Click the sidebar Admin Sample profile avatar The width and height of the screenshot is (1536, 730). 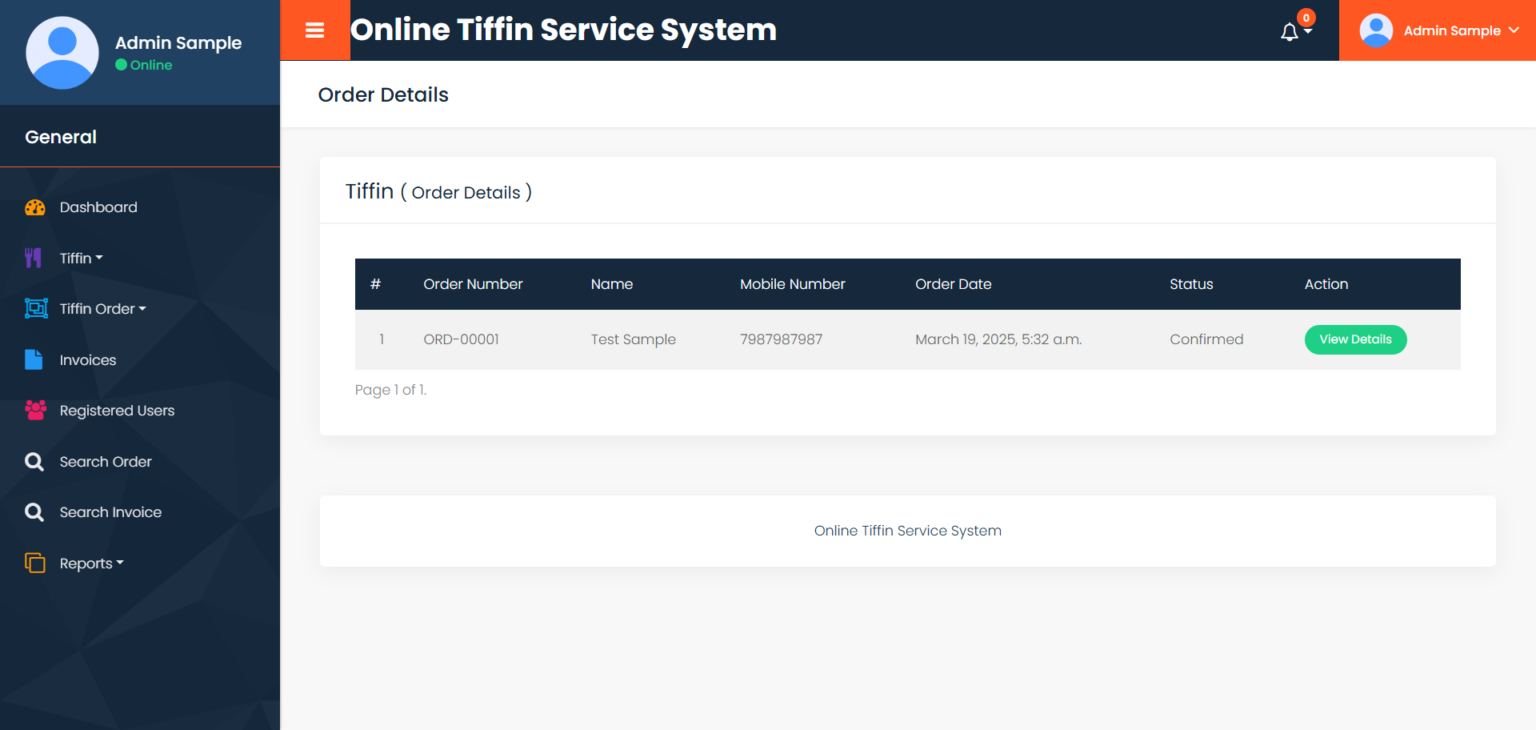point(62,53)
